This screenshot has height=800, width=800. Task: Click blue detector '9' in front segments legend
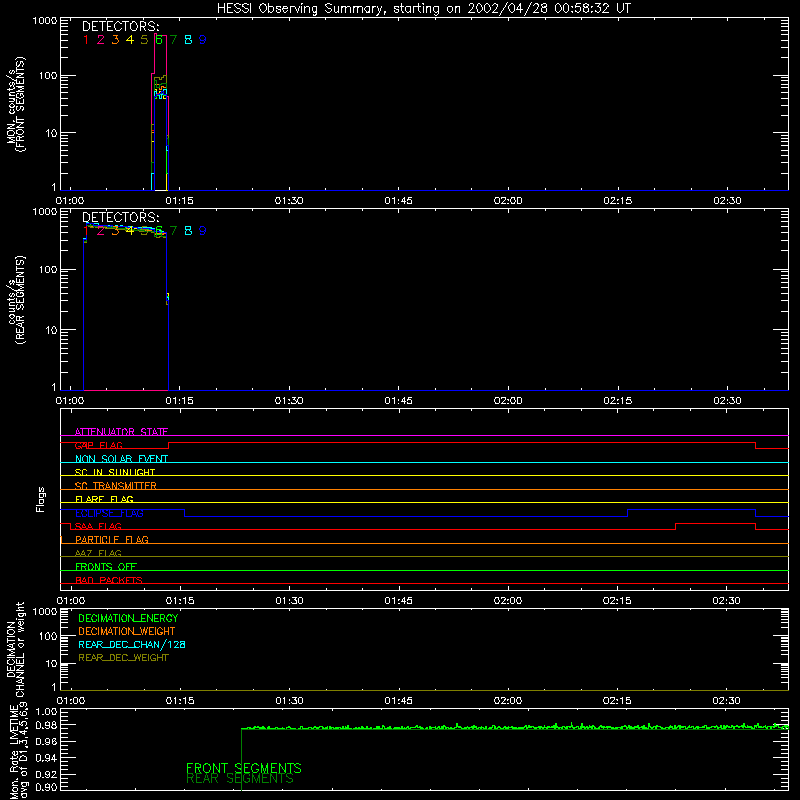(203, 40)
